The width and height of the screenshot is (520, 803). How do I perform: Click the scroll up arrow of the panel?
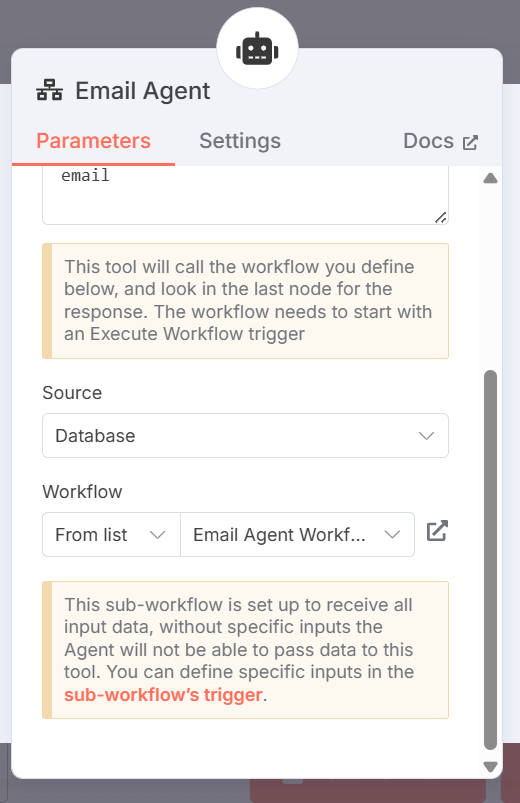tap(490, 178)
